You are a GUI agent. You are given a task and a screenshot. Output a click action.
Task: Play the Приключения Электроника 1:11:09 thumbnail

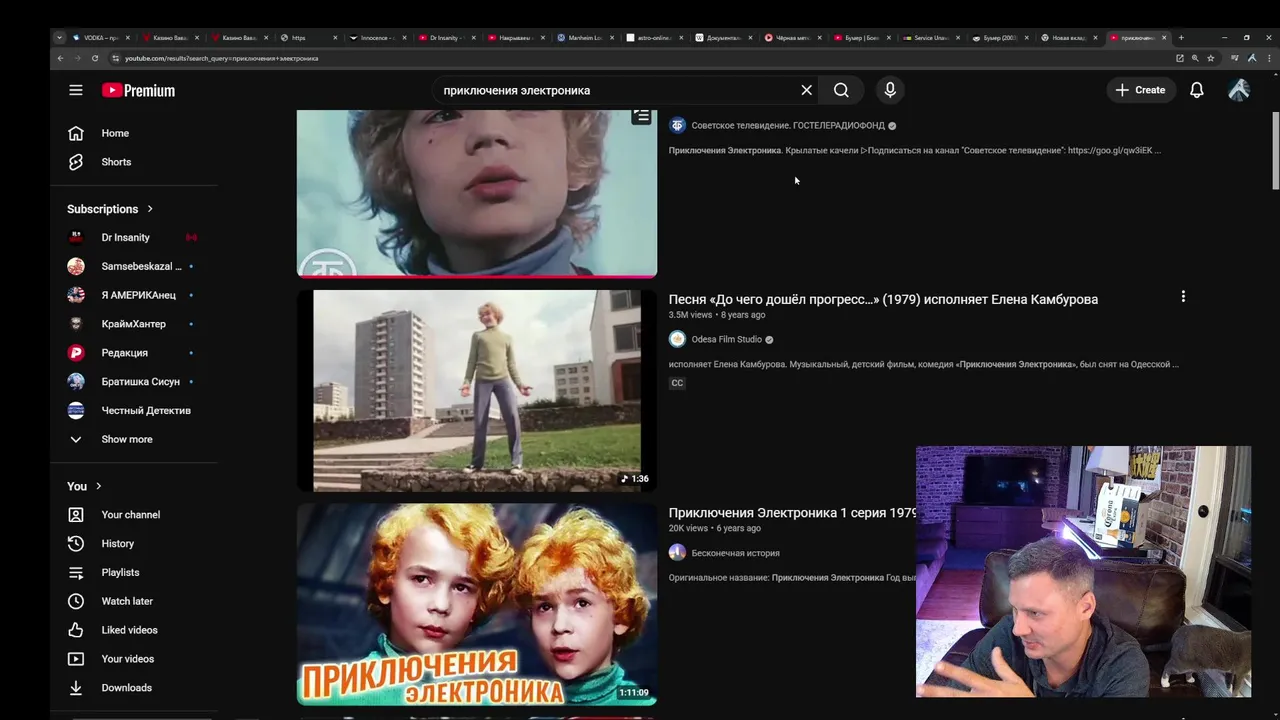point(477,604)
